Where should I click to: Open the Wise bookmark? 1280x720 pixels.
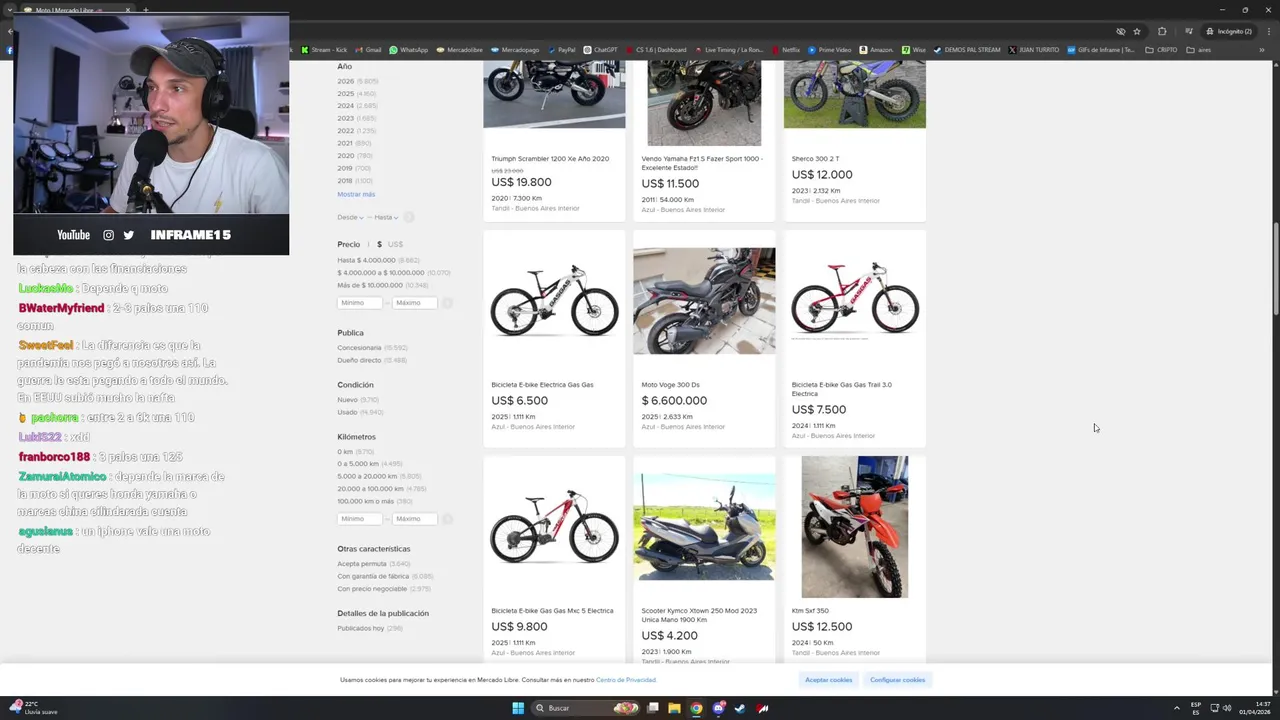(x=913, y=50)
